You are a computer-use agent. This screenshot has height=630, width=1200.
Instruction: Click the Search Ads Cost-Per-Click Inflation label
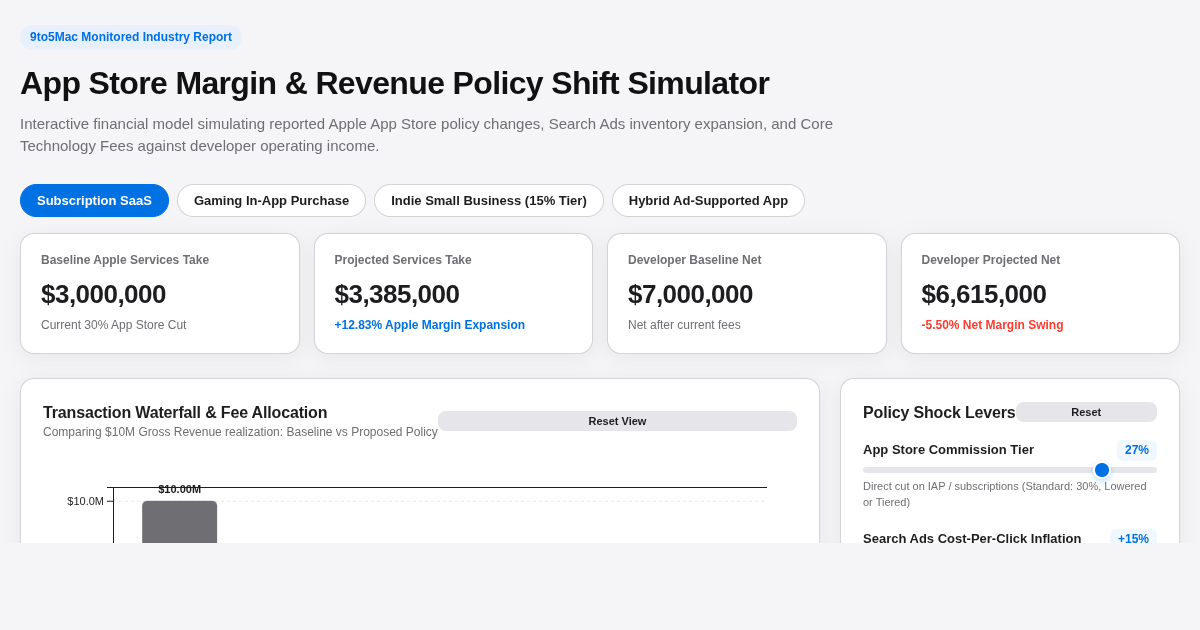[x=972, y=538]
